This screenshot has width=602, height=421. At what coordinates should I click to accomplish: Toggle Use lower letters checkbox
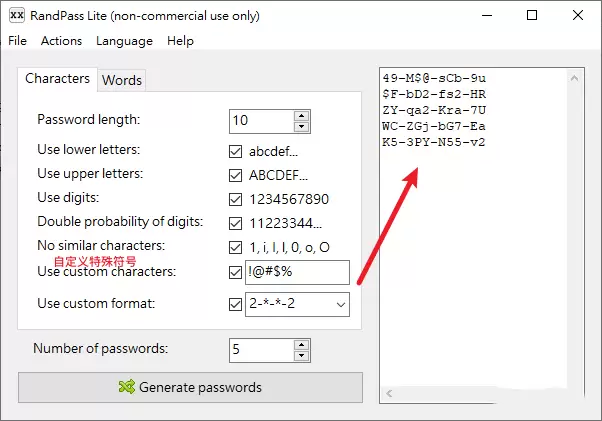235,151
